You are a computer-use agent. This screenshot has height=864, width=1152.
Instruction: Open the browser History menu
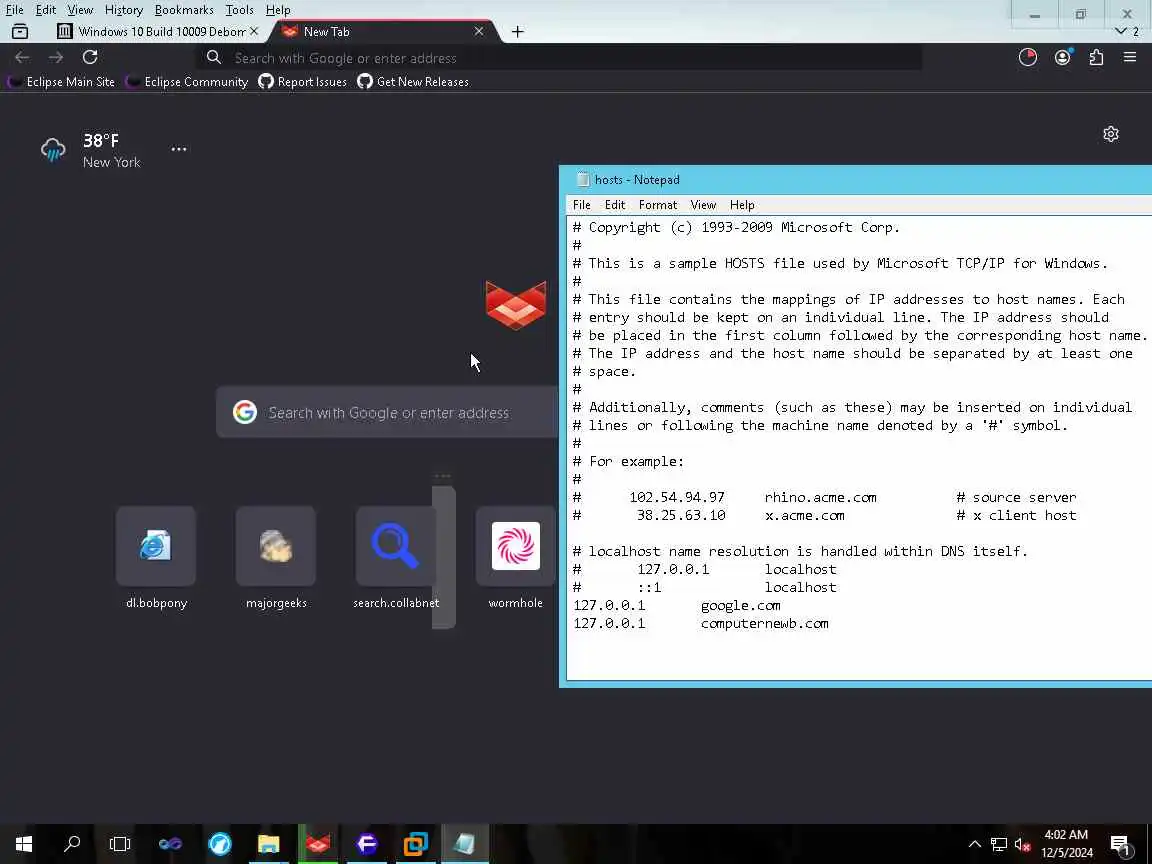click(123, 10)
